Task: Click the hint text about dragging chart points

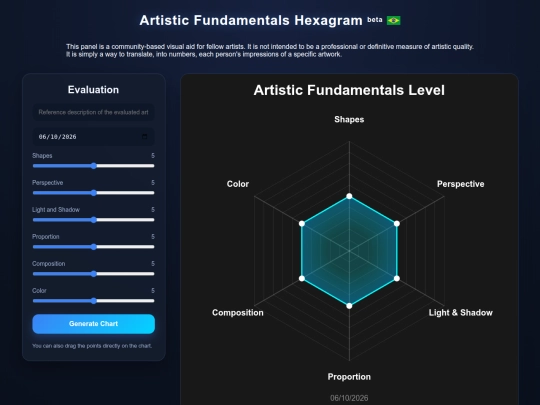Action: pos(92,346)
